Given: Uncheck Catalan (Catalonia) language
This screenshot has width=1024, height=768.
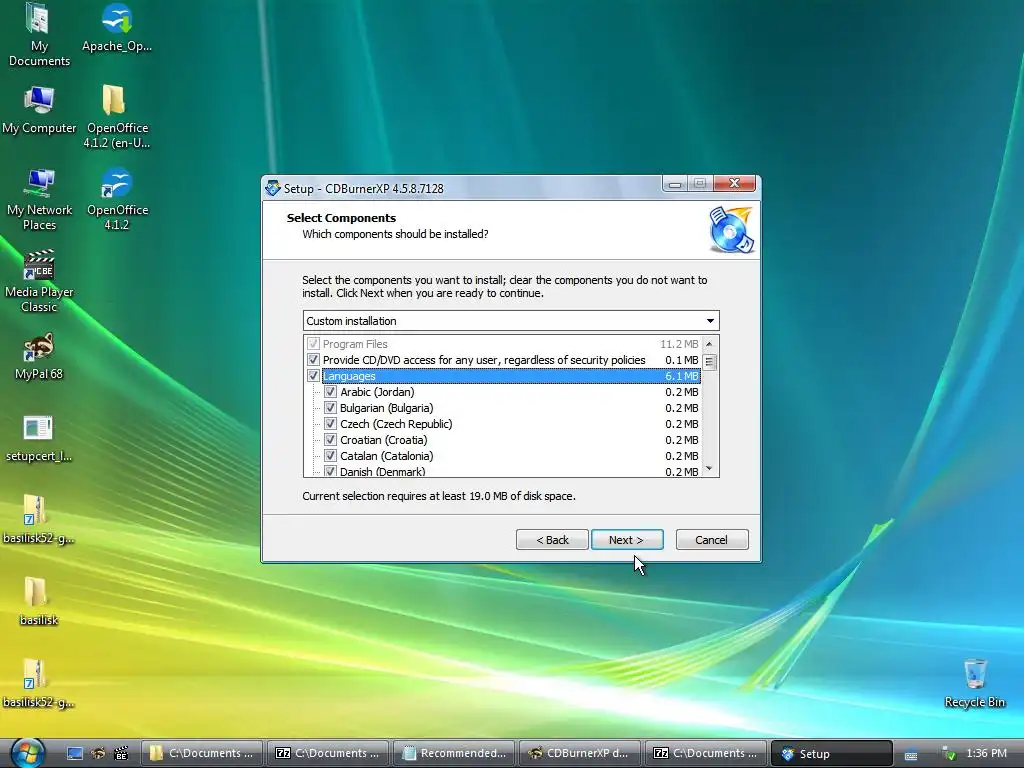Looking at the screenshot, I should click(x=330, y=456).
